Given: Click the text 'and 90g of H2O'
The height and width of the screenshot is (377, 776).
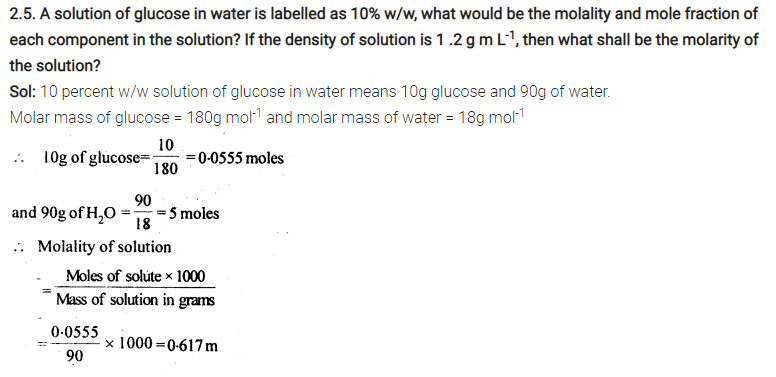Looking at the screenshot, I should (x=63, y=213).
